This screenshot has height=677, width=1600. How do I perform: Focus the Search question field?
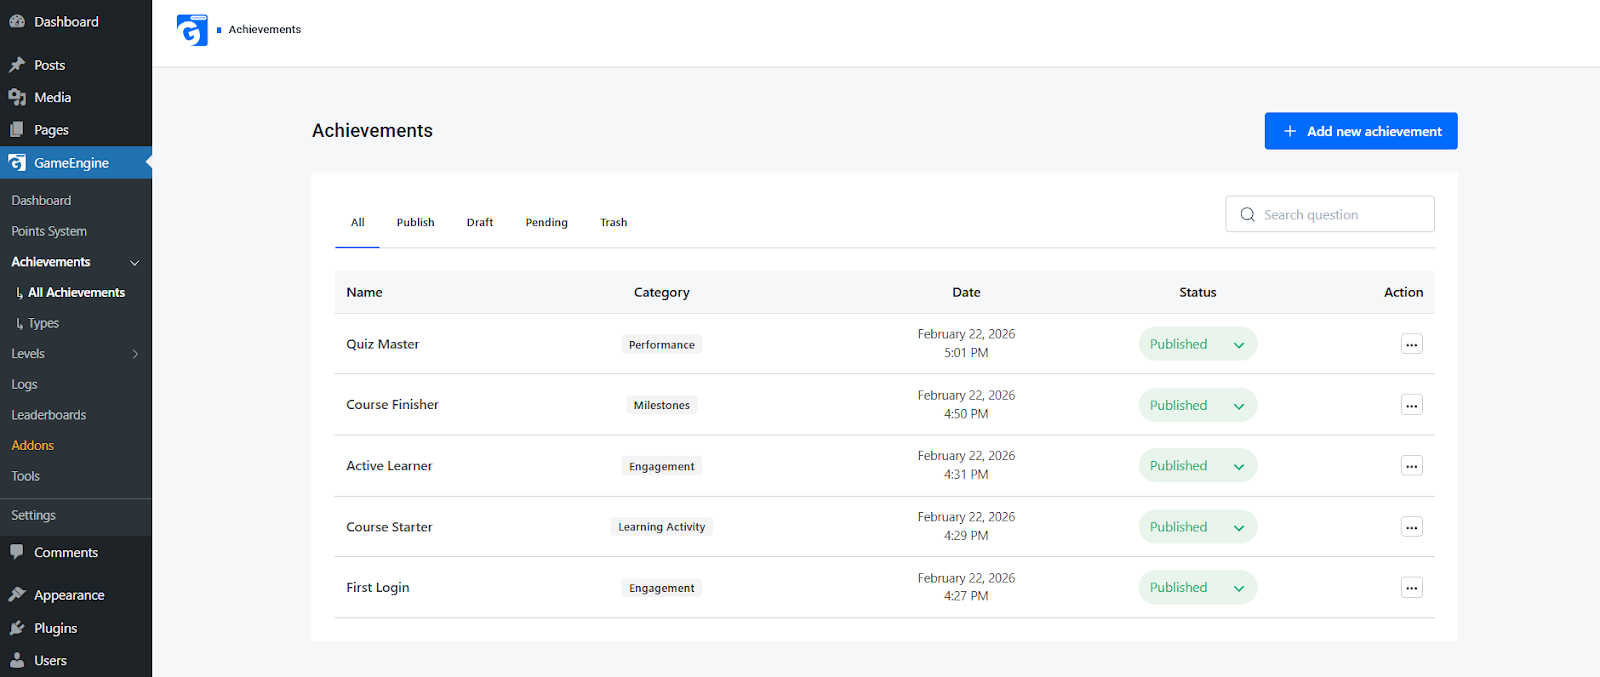click(x=1330, y=214)
